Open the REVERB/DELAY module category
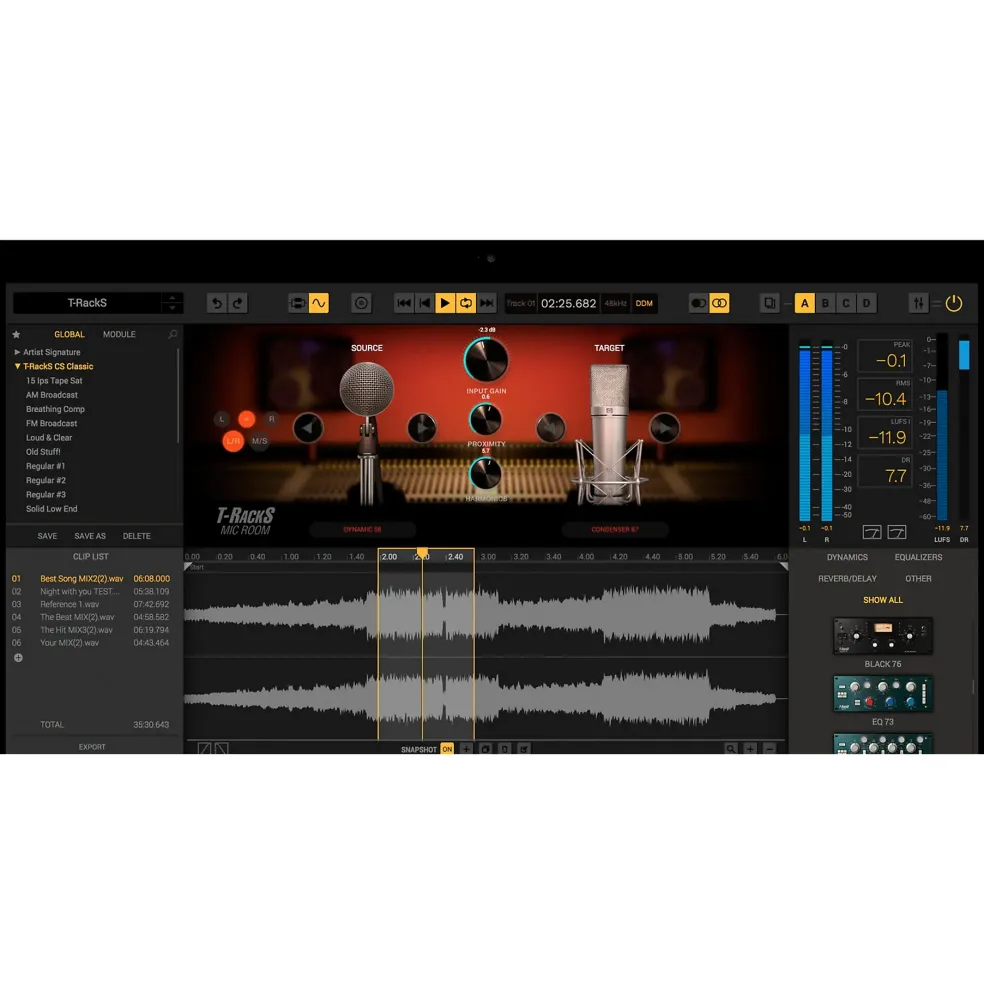The width and height of the screenshot is (984, 985). pyautogui.click(x=847, y=579)
